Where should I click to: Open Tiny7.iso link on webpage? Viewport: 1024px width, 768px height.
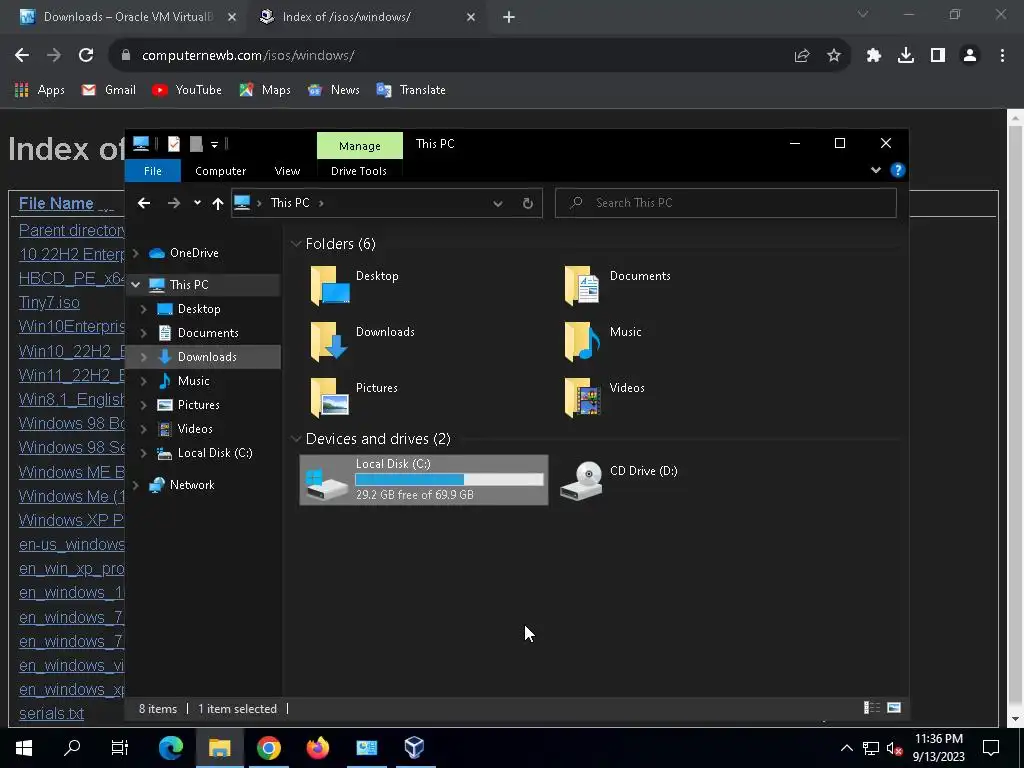(x=49, y=303)
